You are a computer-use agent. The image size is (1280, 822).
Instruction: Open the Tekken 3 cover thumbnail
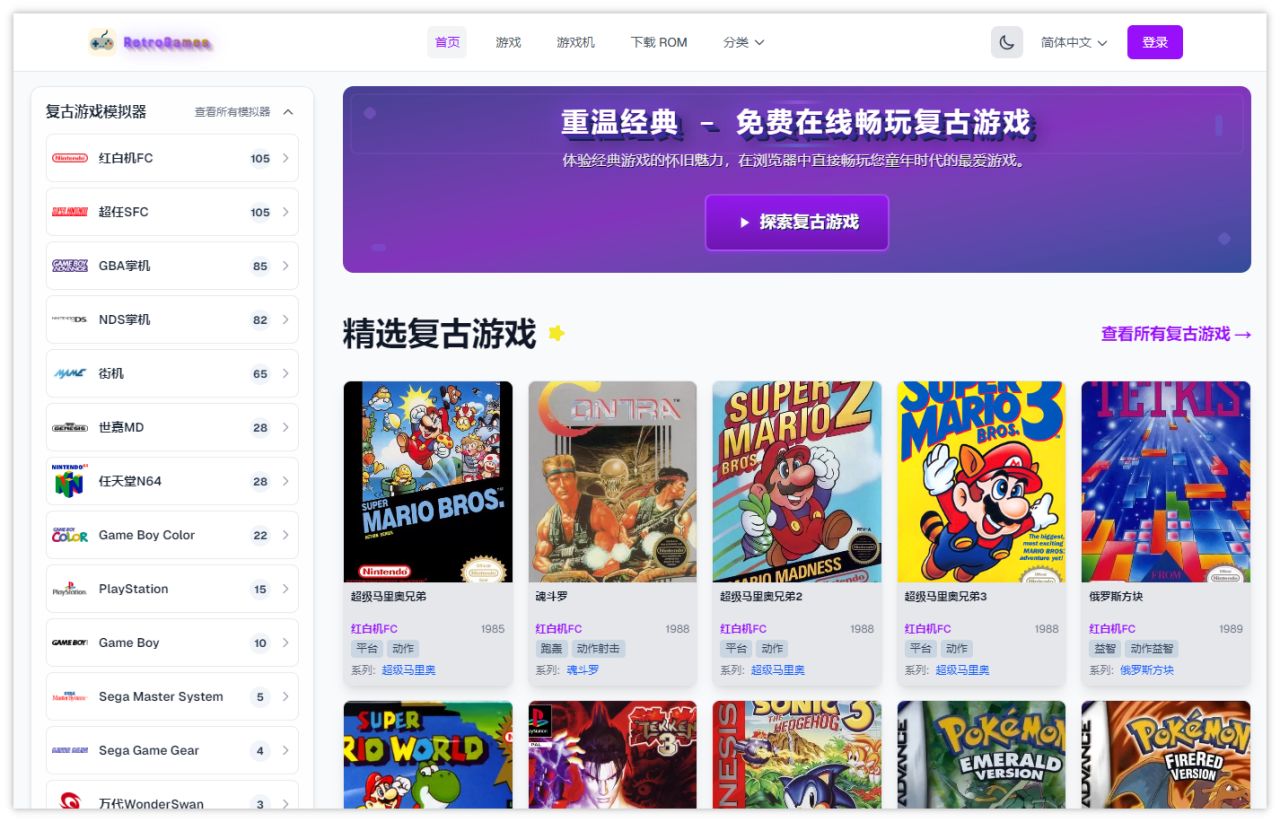613,754
